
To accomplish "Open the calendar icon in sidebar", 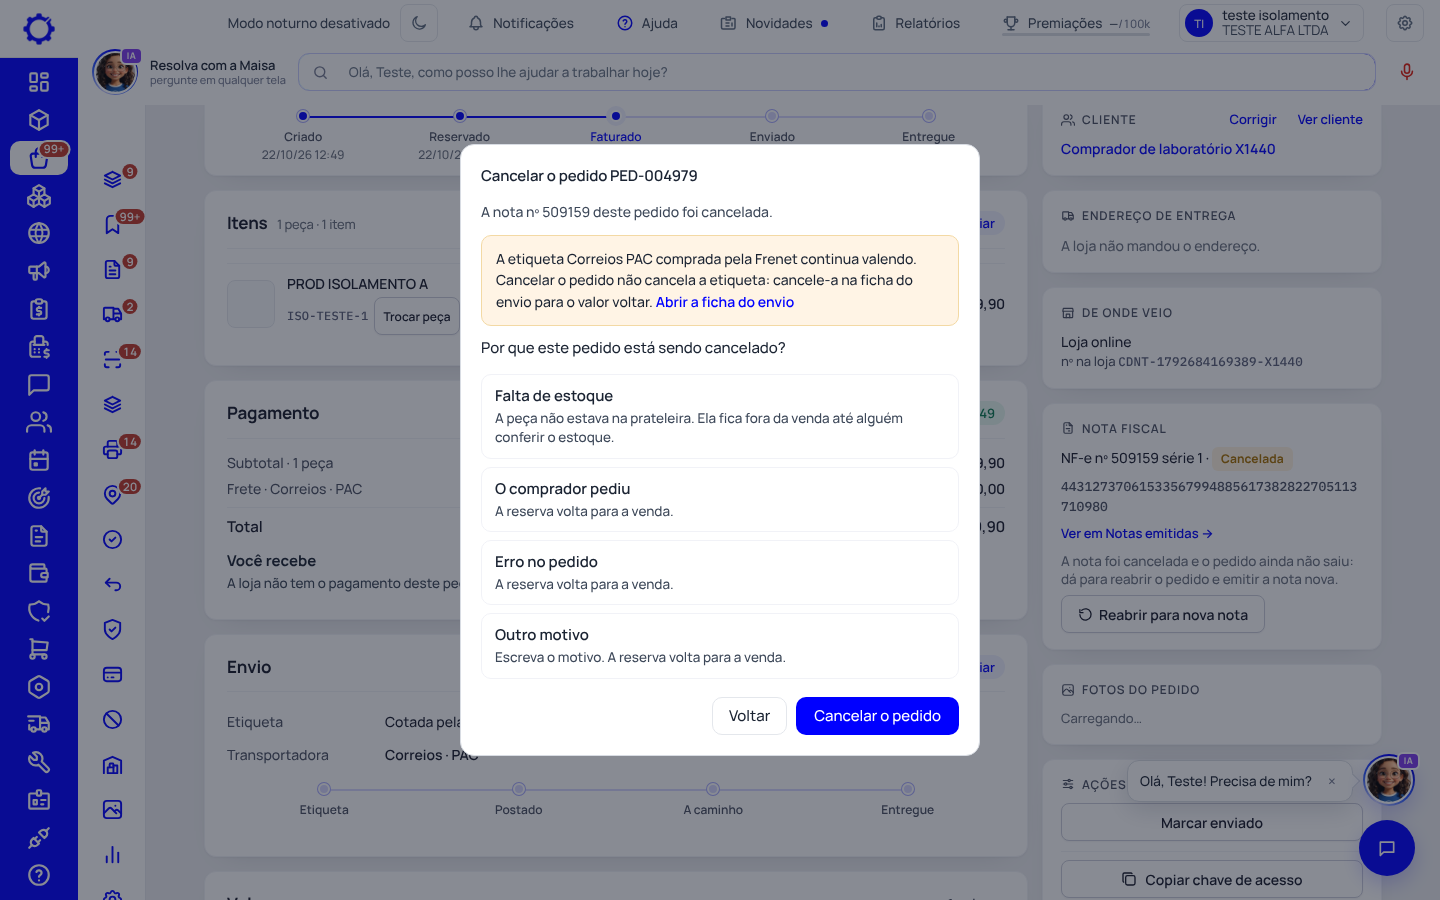I will point(39,460).
